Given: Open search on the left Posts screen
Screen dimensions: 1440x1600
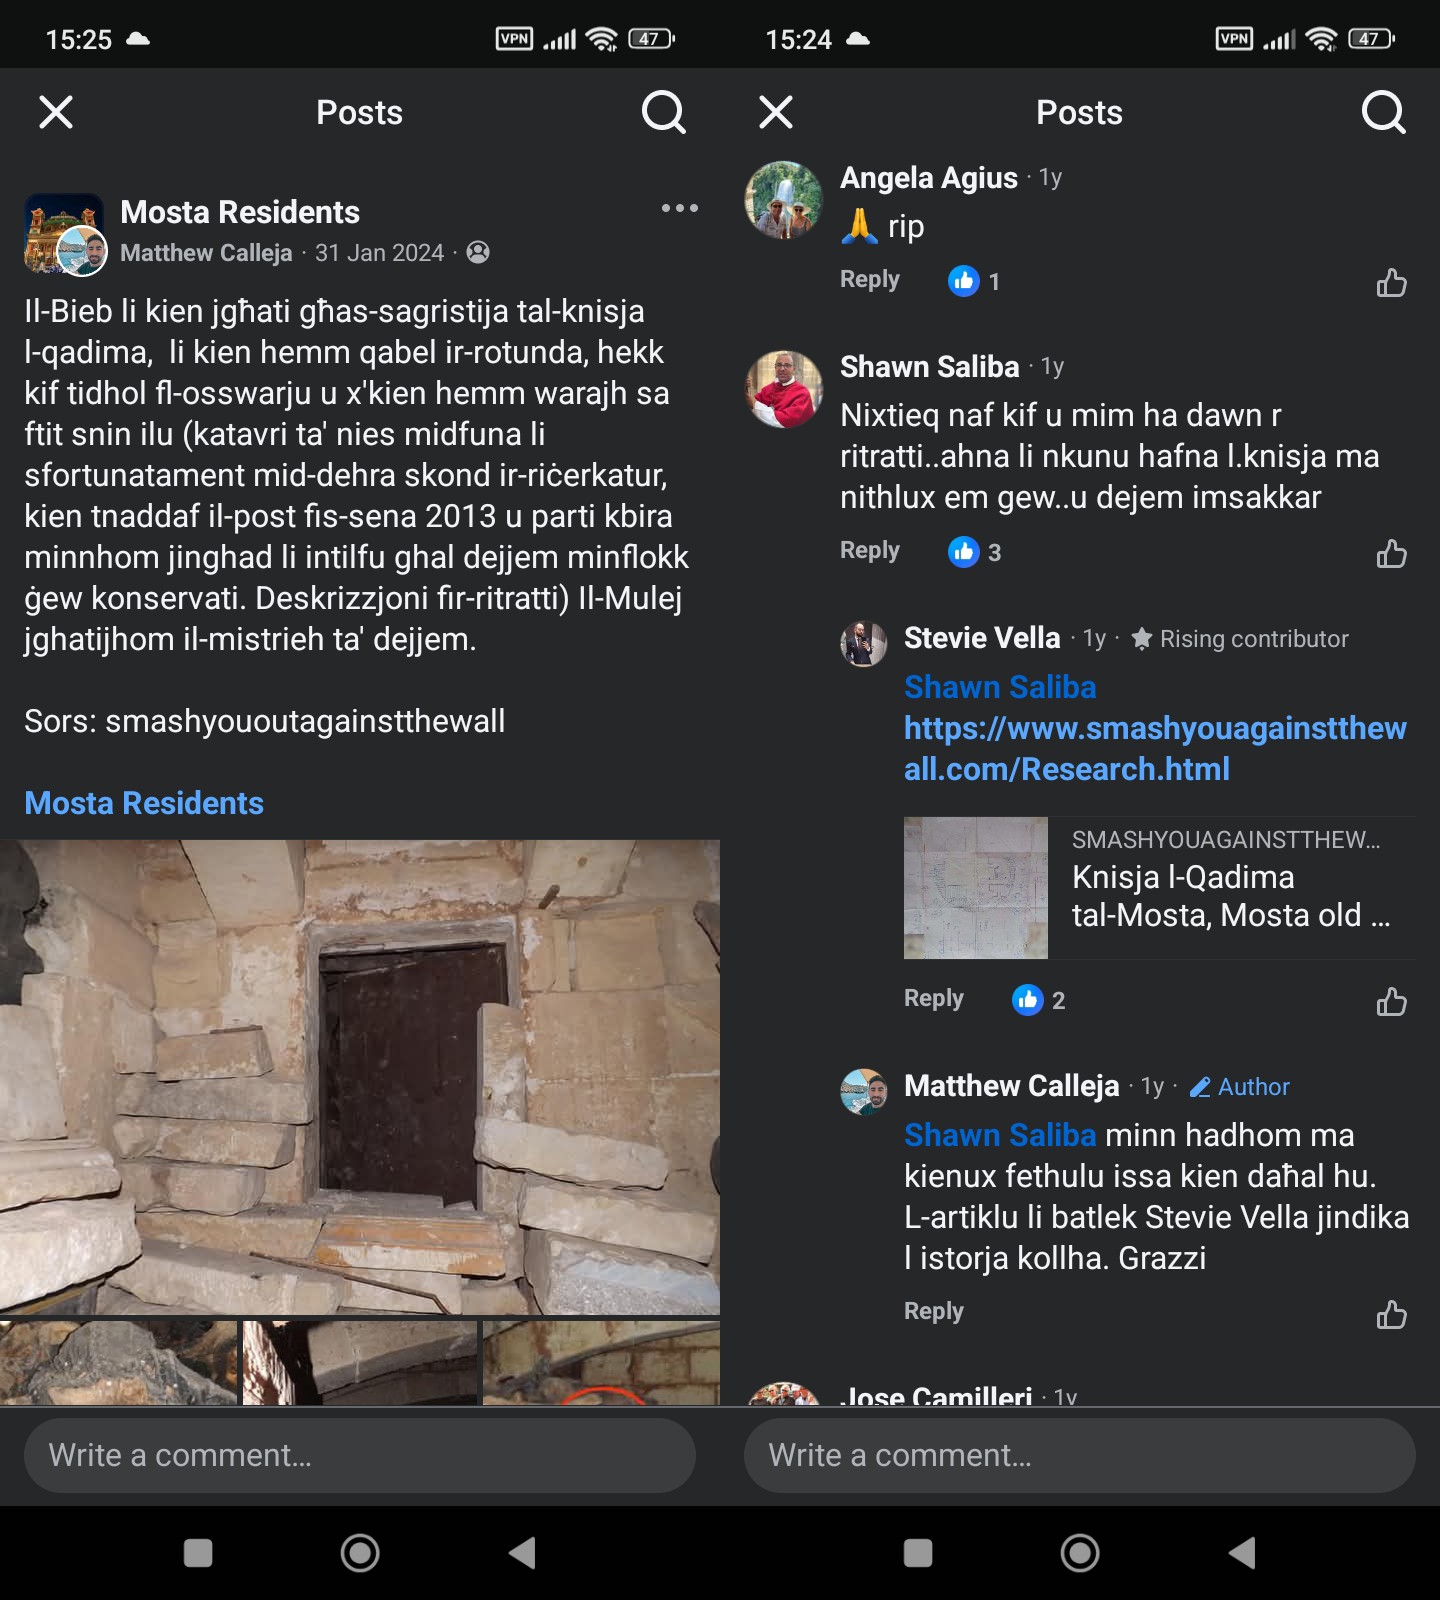Looking at the screenshot, I should pos(664,112).
